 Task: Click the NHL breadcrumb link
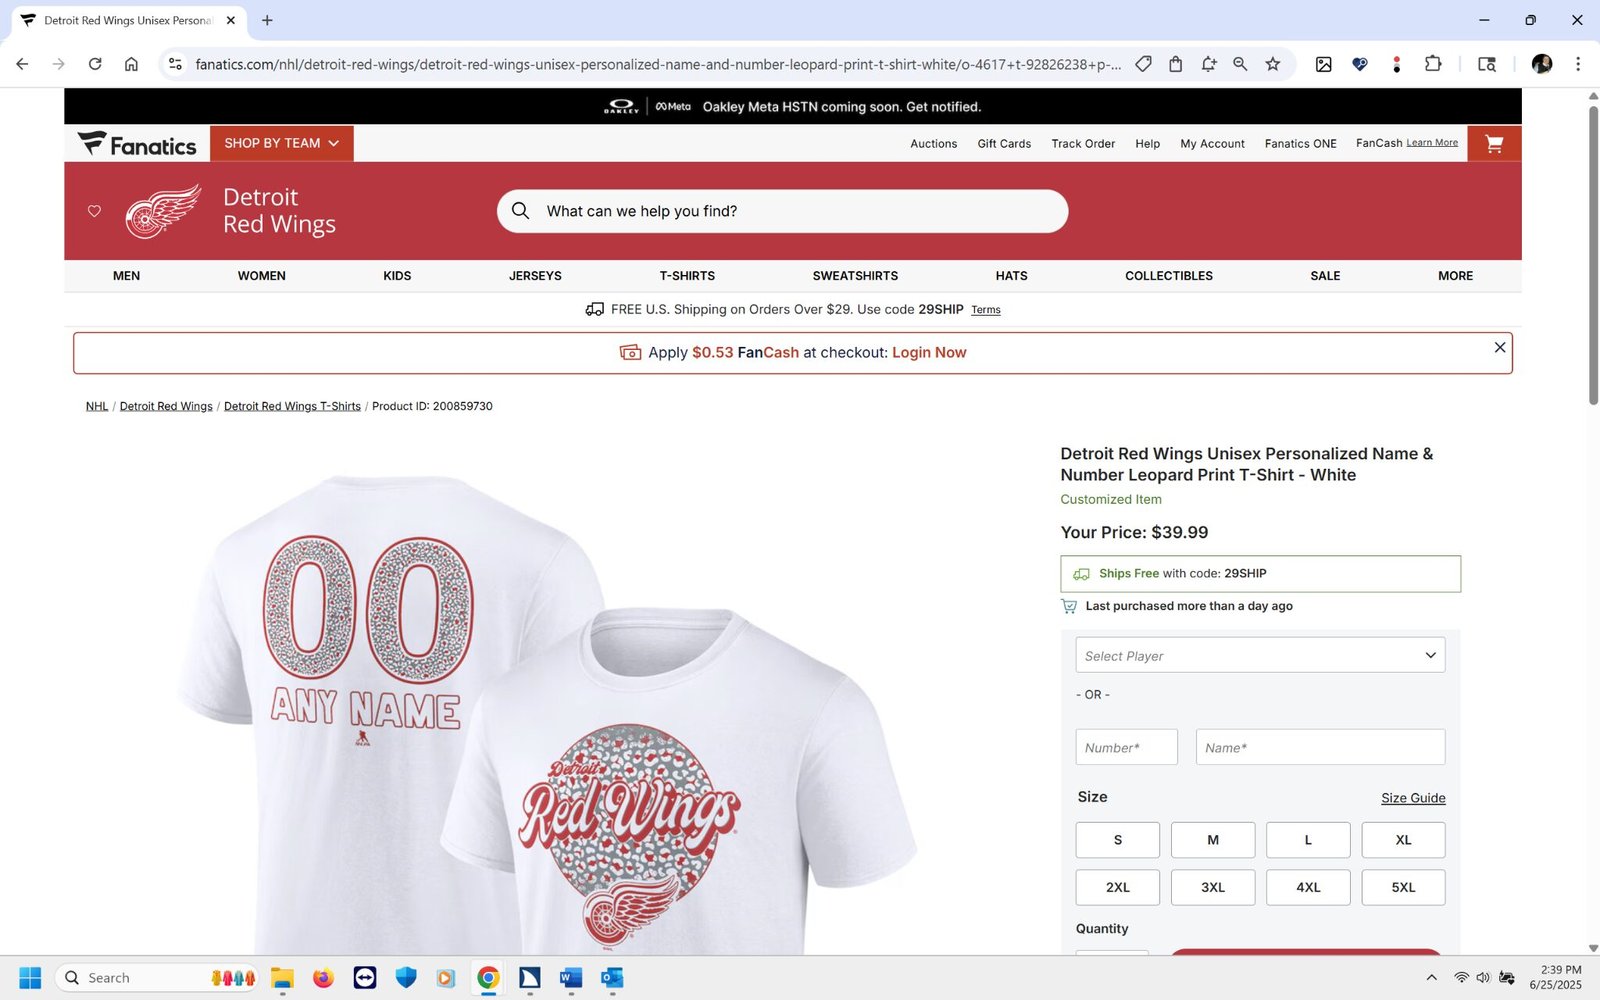pyautogui.click(x=97, y=406)
